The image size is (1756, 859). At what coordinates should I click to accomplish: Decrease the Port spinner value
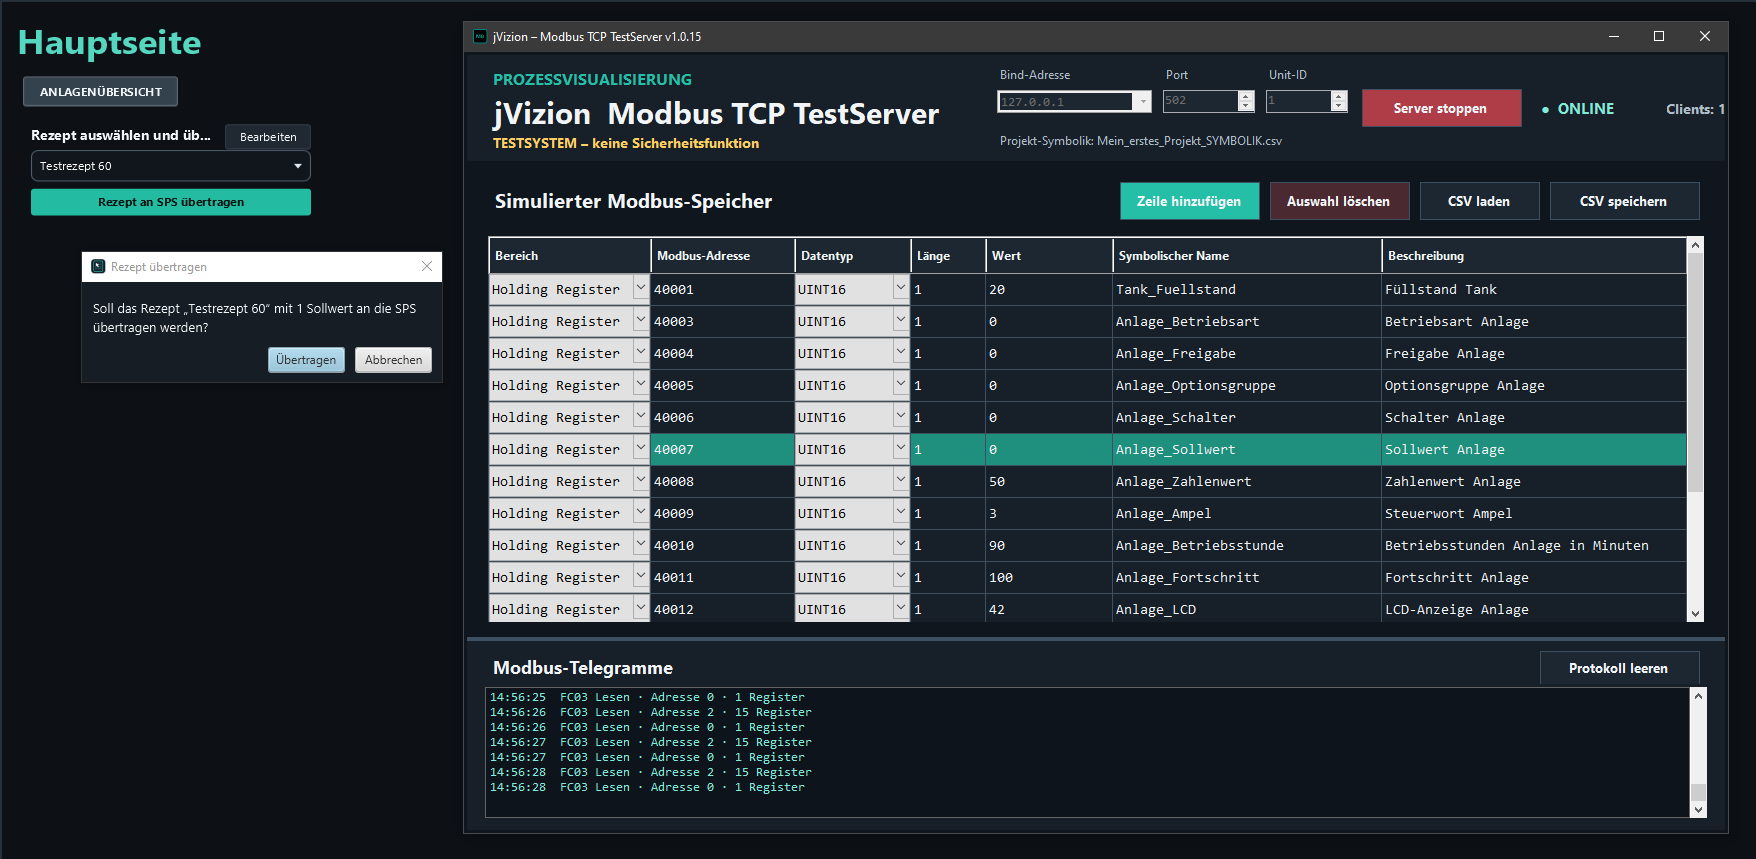coord(1246,106)
